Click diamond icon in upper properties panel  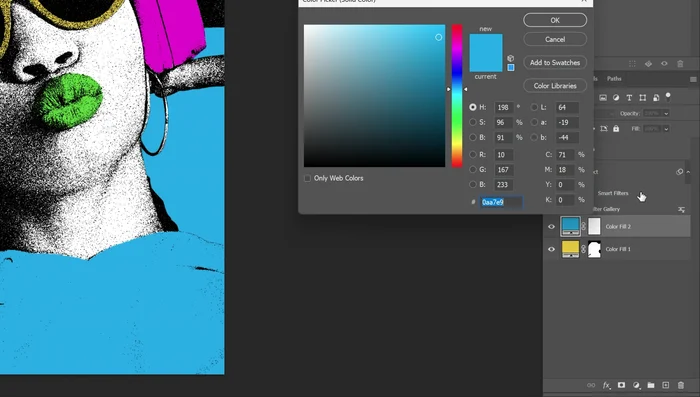click(x=648, y=64)
